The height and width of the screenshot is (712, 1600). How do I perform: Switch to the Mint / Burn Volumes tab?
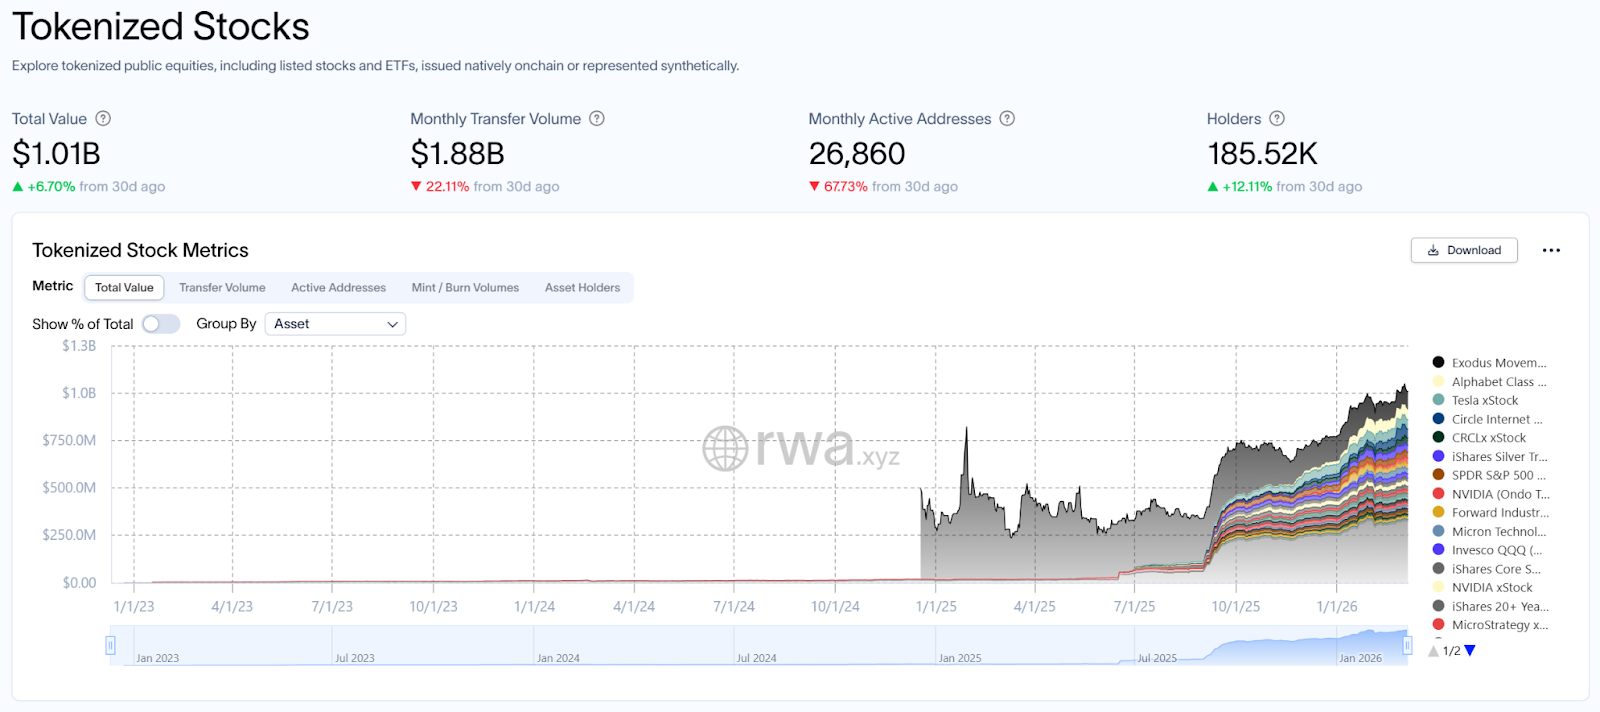coord(465,288)
